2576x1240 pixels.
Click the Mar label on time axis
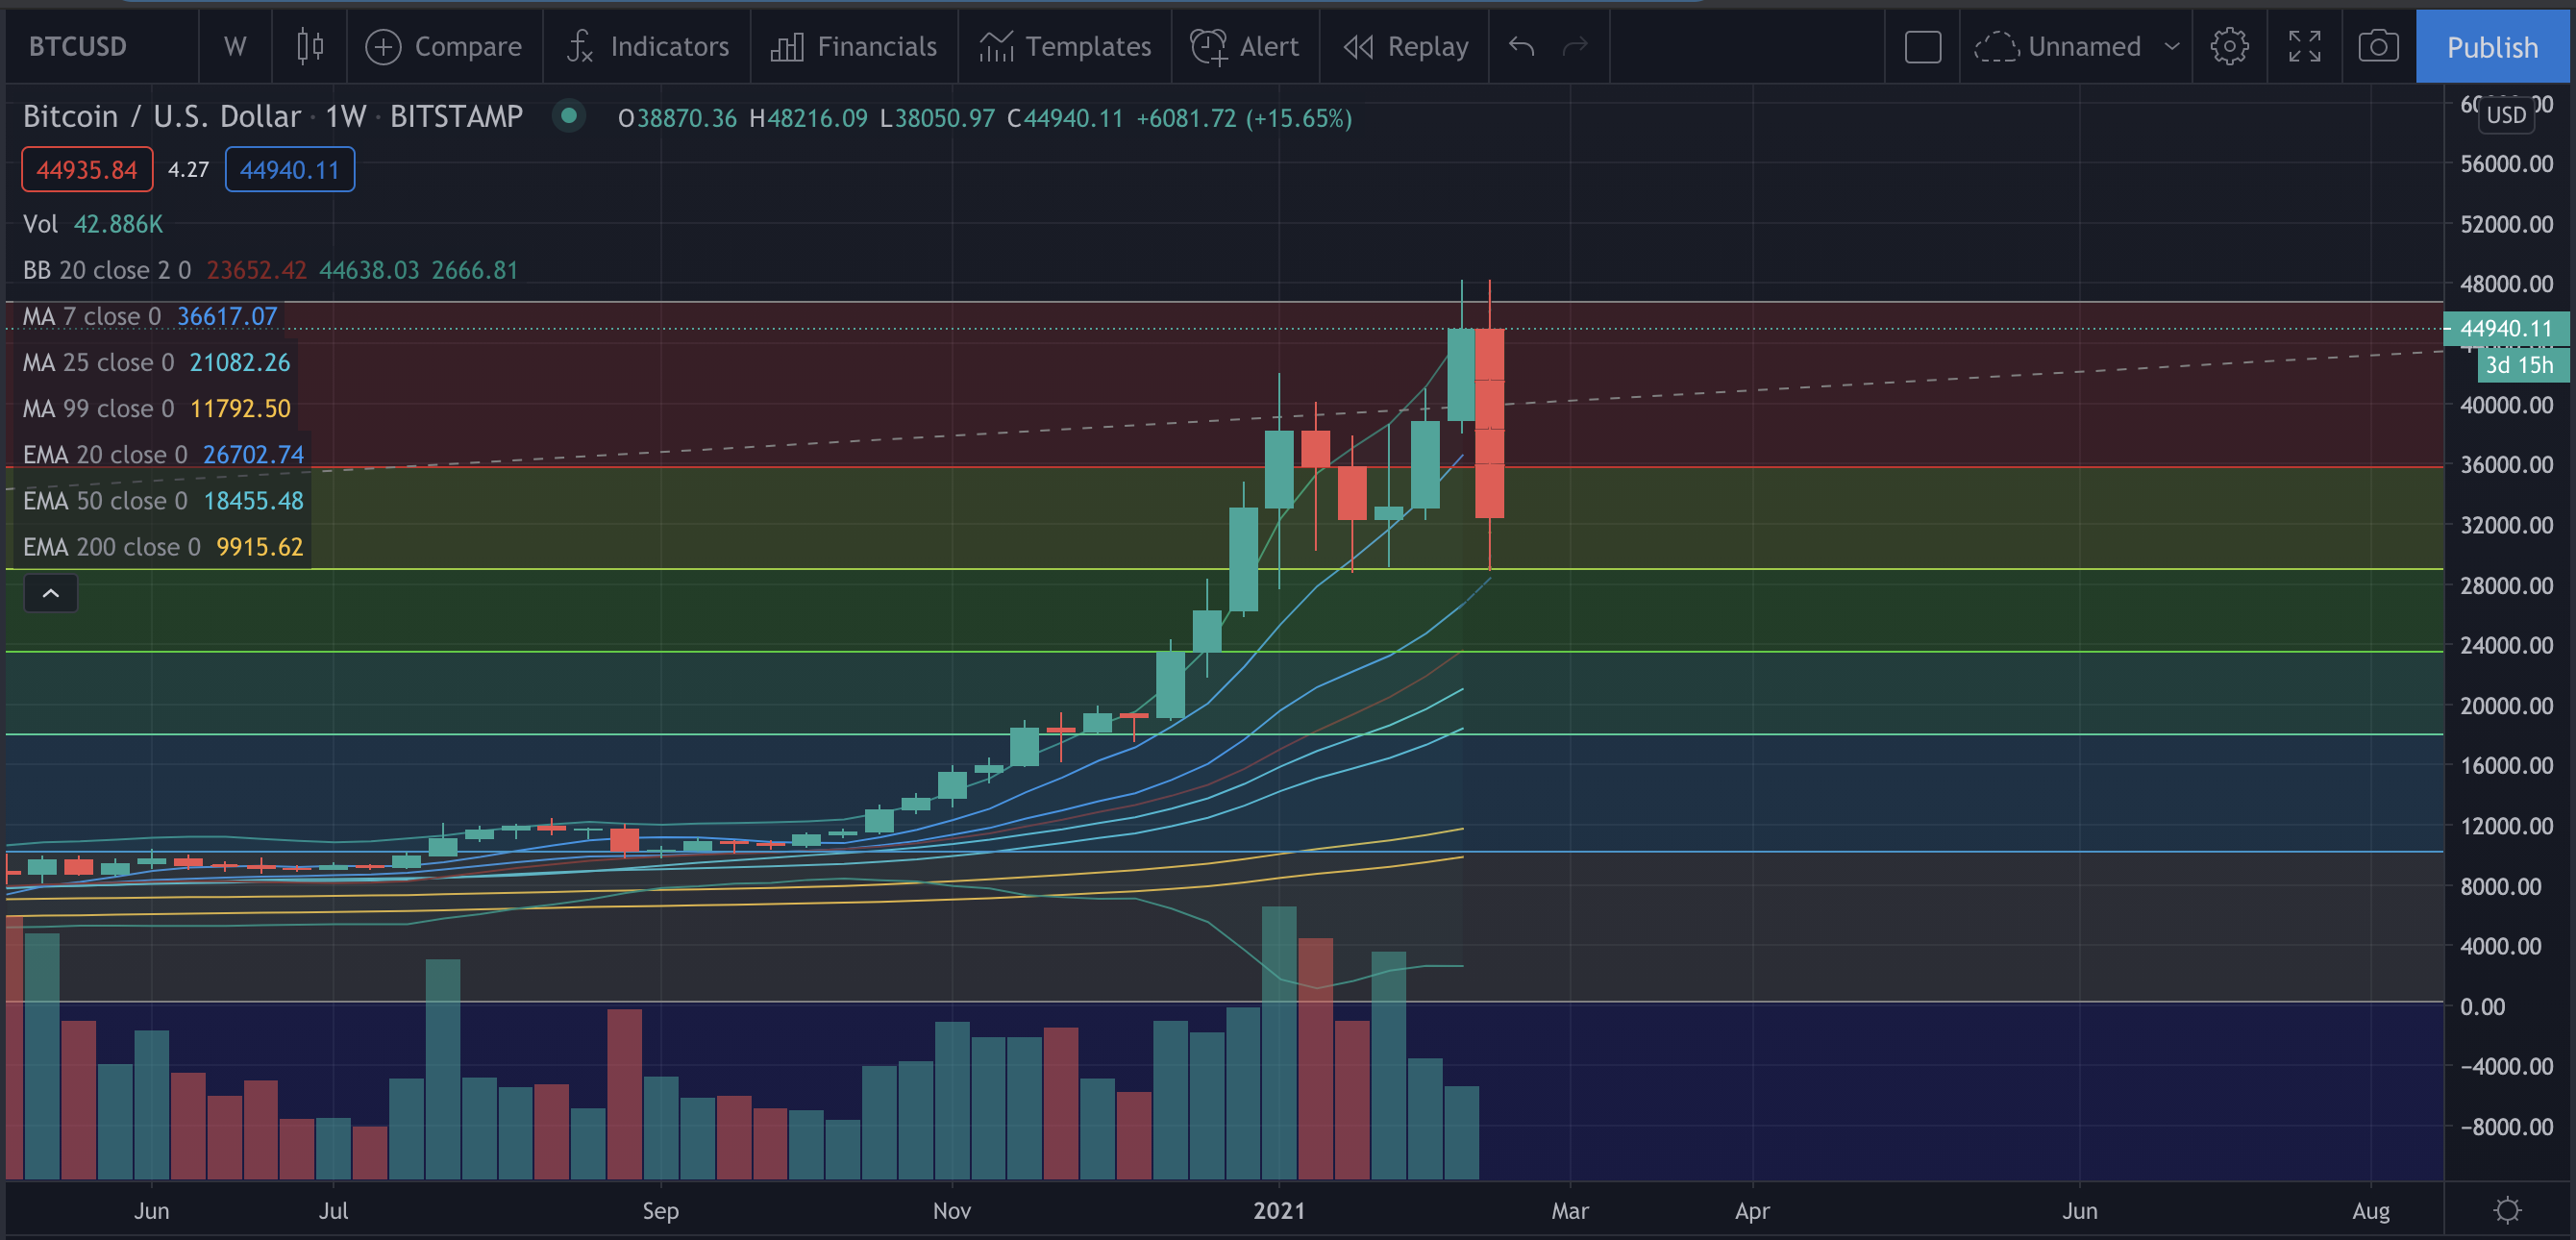pos(1569,1210)
